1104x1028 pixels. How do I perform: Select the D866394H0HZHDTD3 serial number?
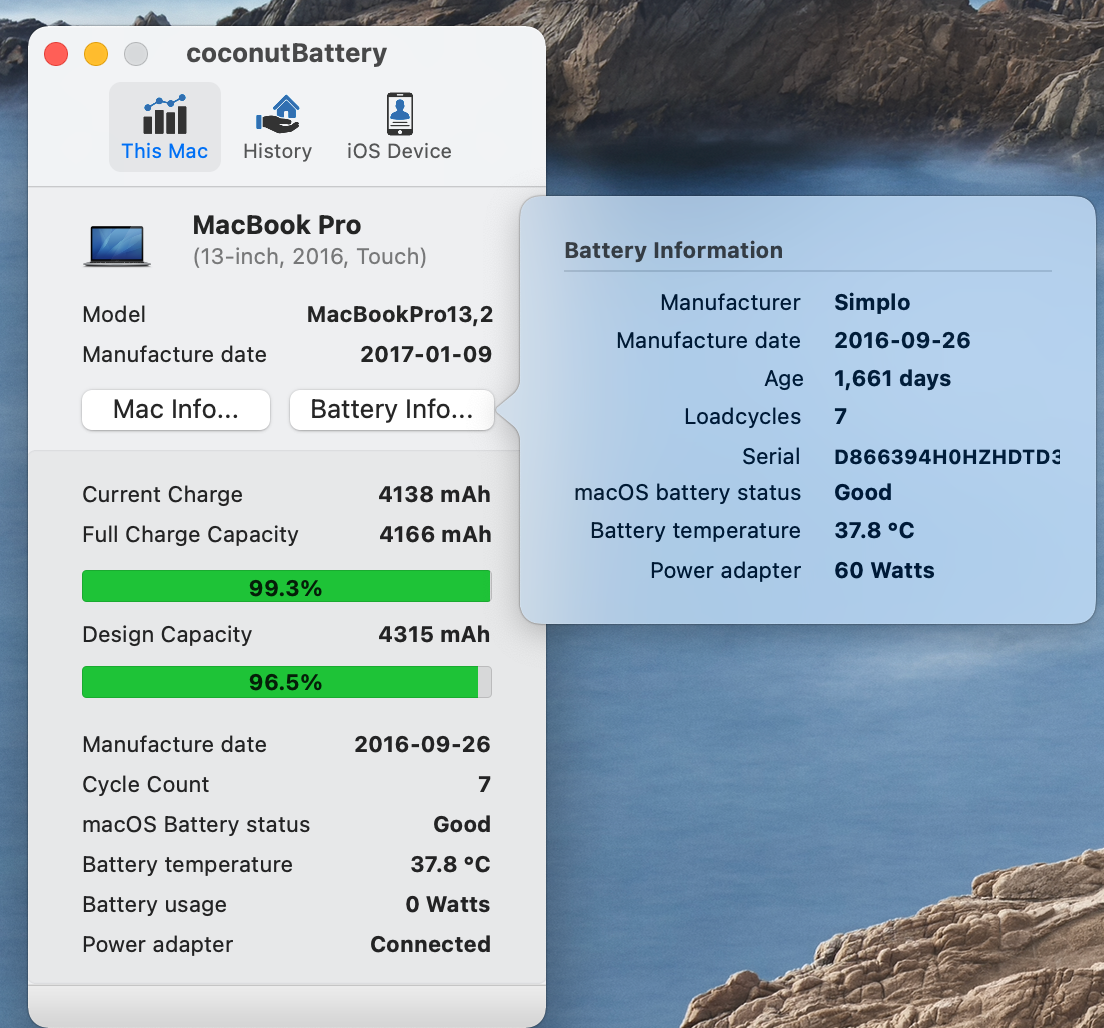pyautogui.click(x=948, y=457)
